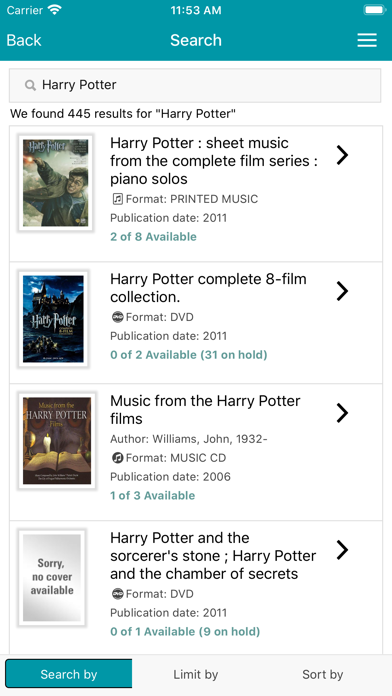Tap the magnifying glass search icon
This screenshot has width=392, height=696.
click(x=30, y=85)
